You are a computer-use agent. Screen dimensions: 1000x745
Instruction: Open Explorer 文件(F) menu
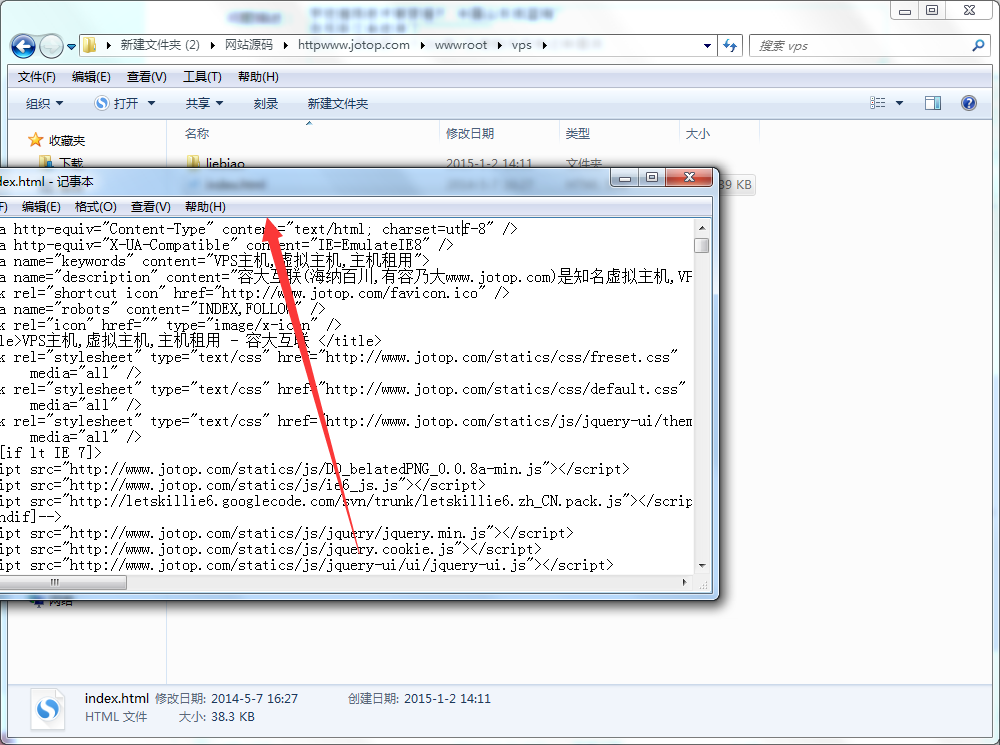pyautogui.click(x=36, y=77)
